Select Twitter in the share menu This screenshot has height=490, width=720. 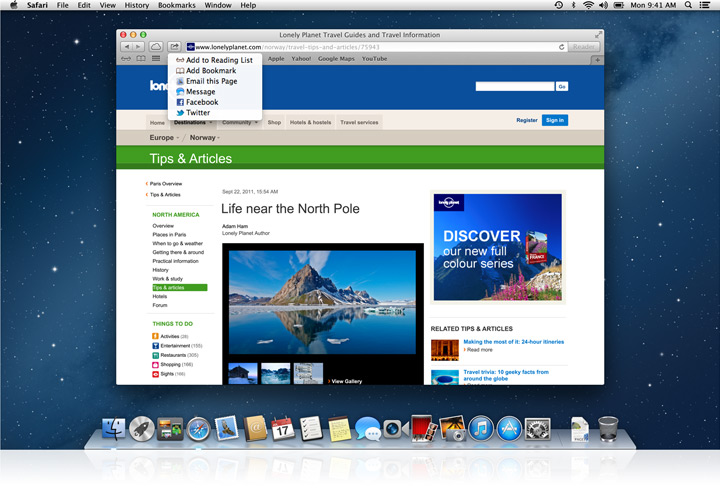(x=198, y=113)
